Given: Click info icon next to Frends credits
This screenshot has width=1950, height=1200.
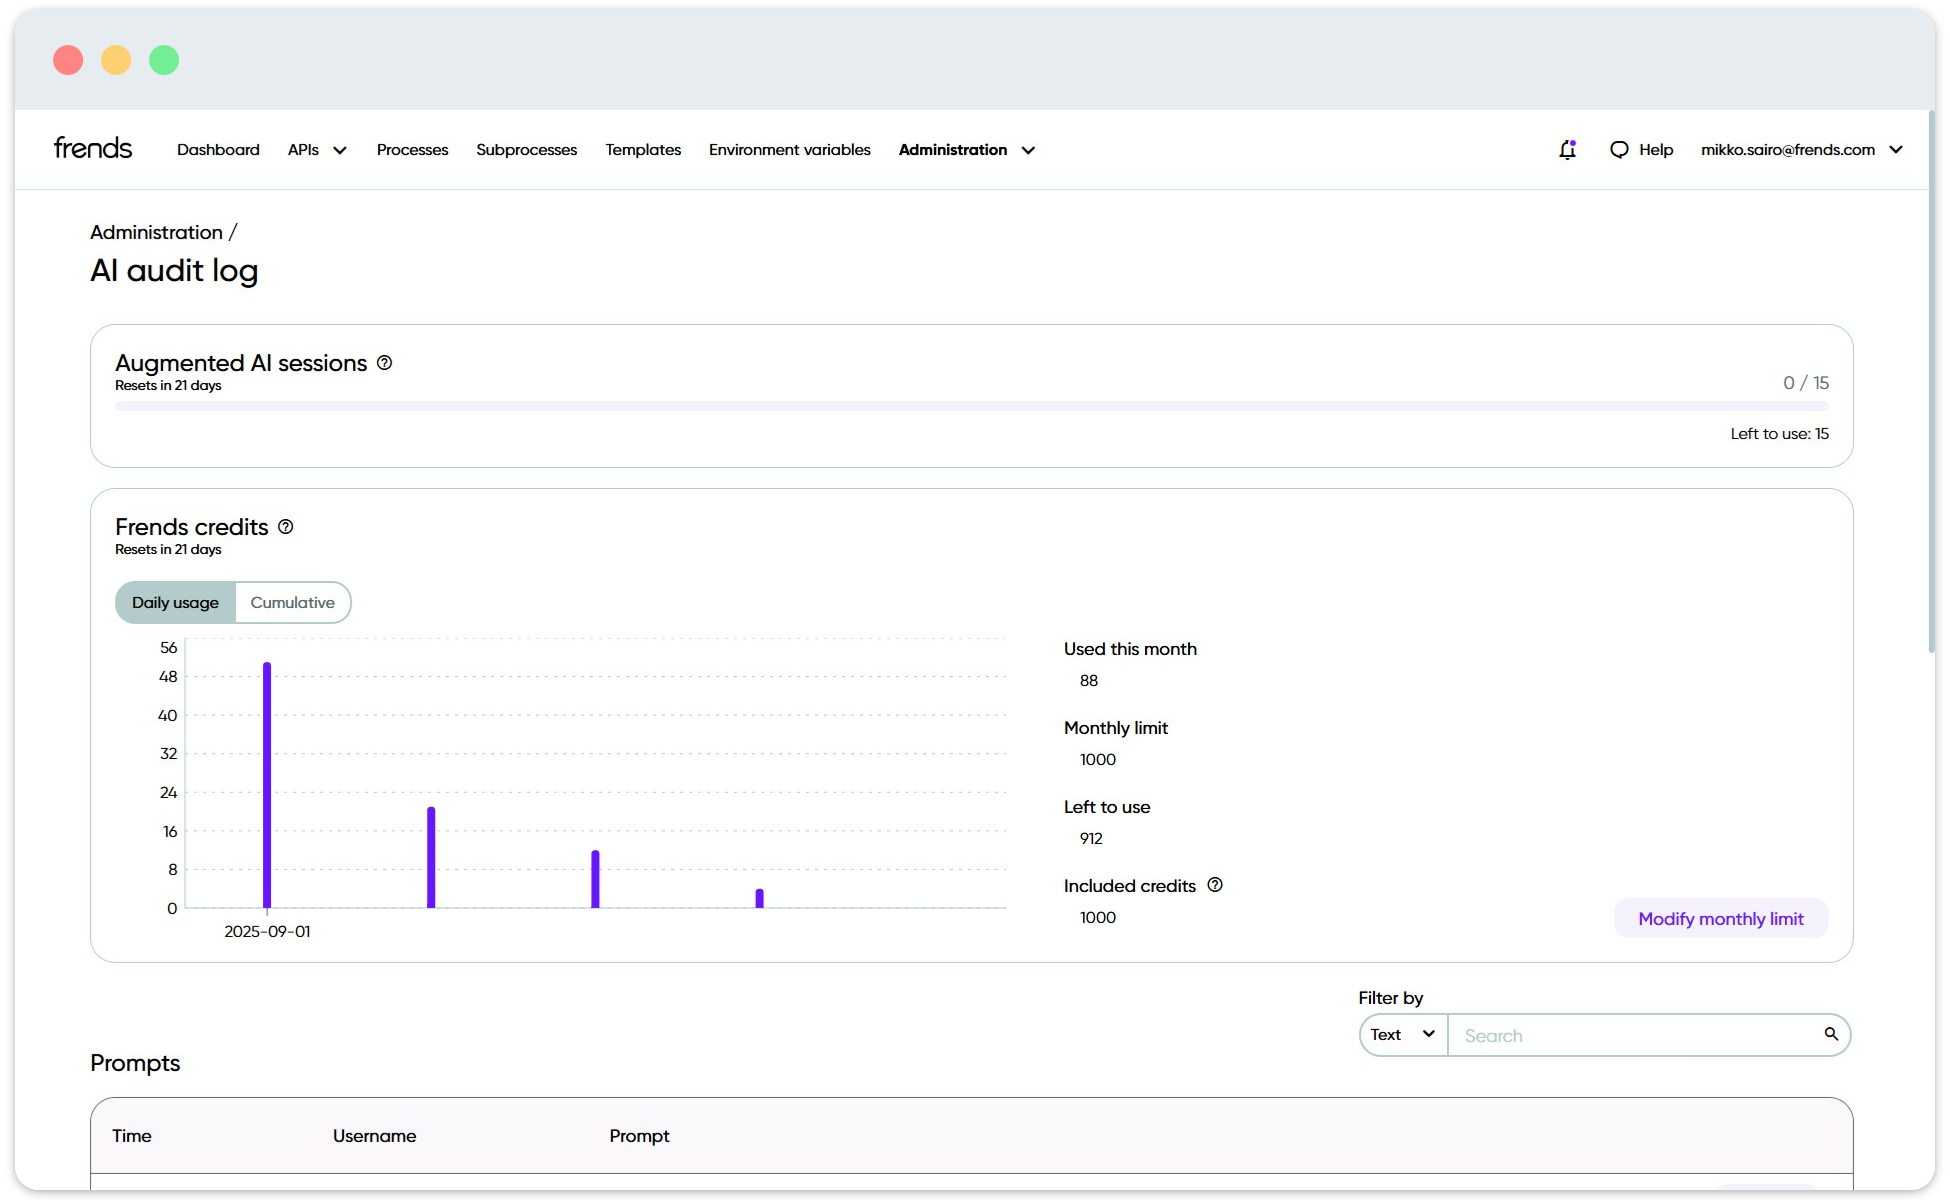Looking at the screenshot, I should click(x=286, y=527).
